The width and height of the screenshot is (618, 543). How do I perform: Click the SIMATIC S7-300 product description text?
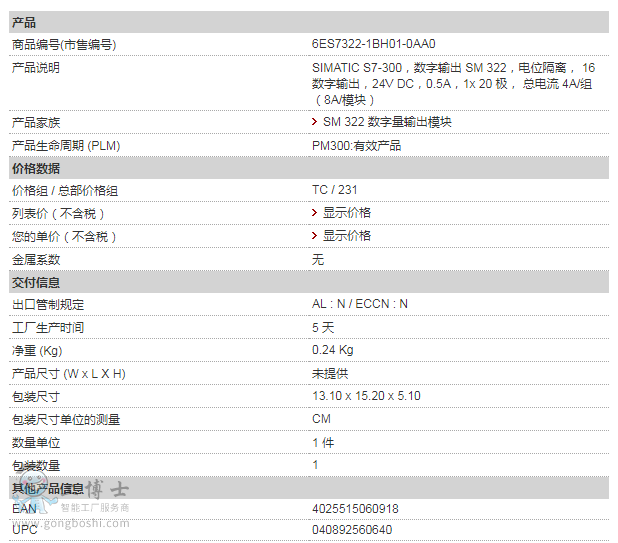pyautogui.click(x=453, y=84)
